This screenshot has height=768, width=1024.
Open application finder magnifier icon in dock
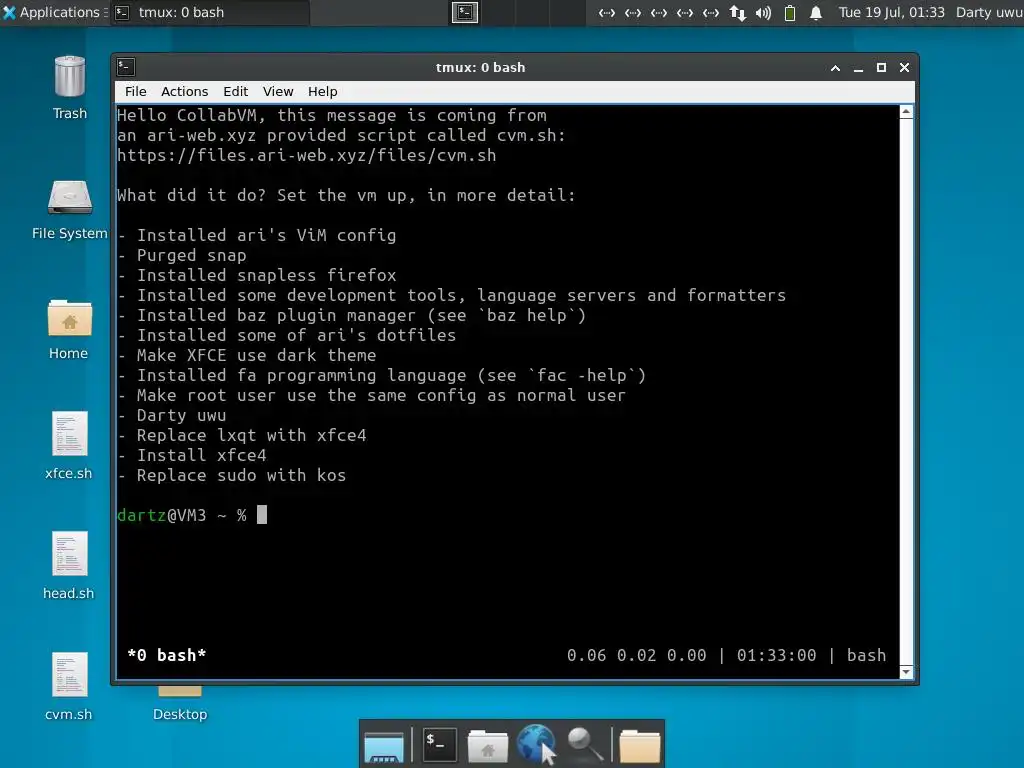pyautogui.click(x=584, y=744)
